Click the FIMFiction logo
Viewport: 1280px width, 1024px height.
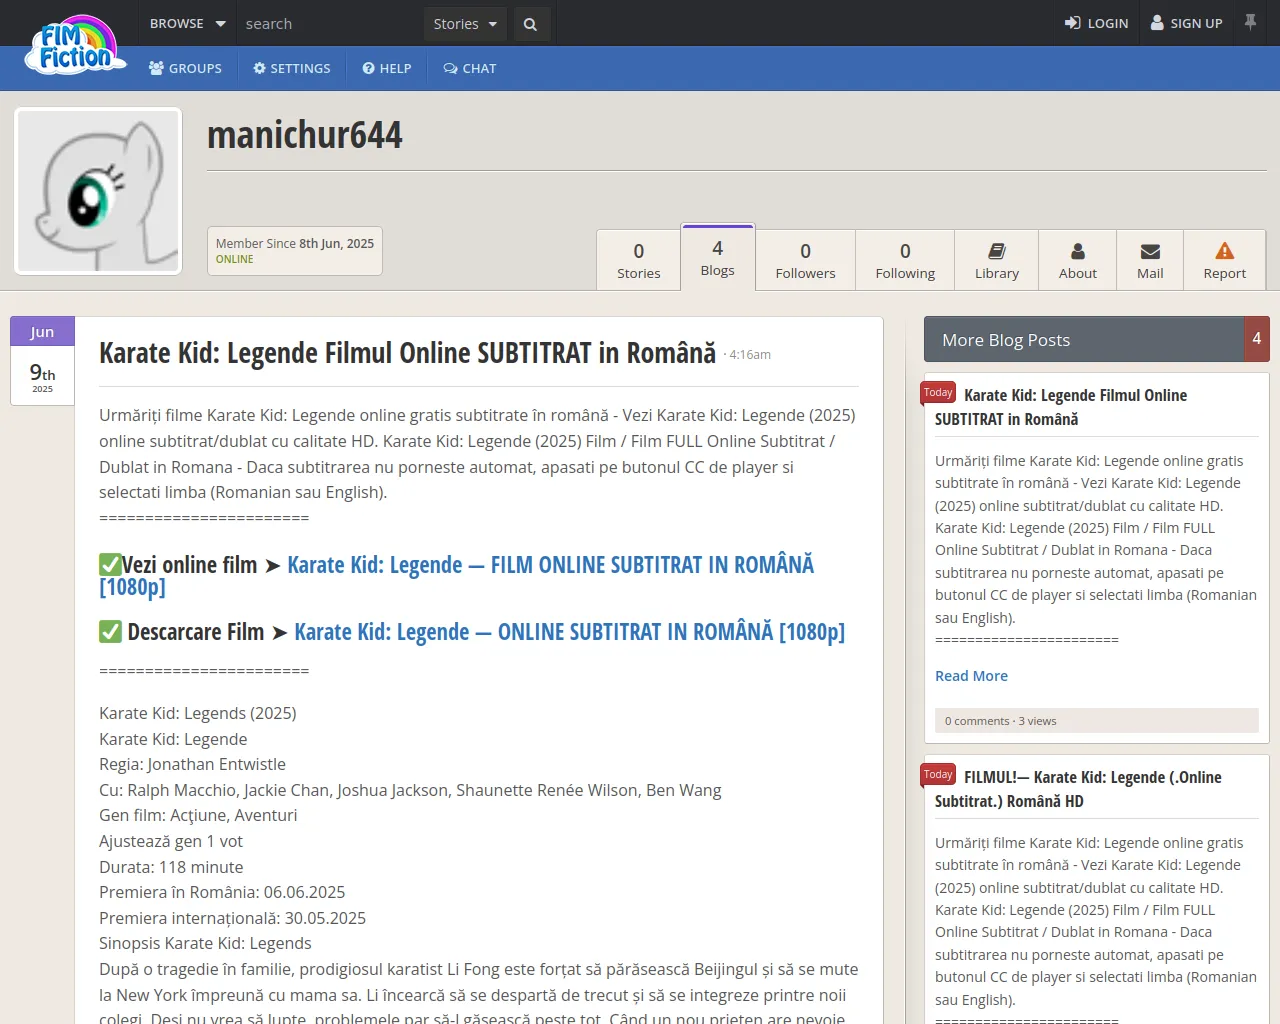click(77, 47)
